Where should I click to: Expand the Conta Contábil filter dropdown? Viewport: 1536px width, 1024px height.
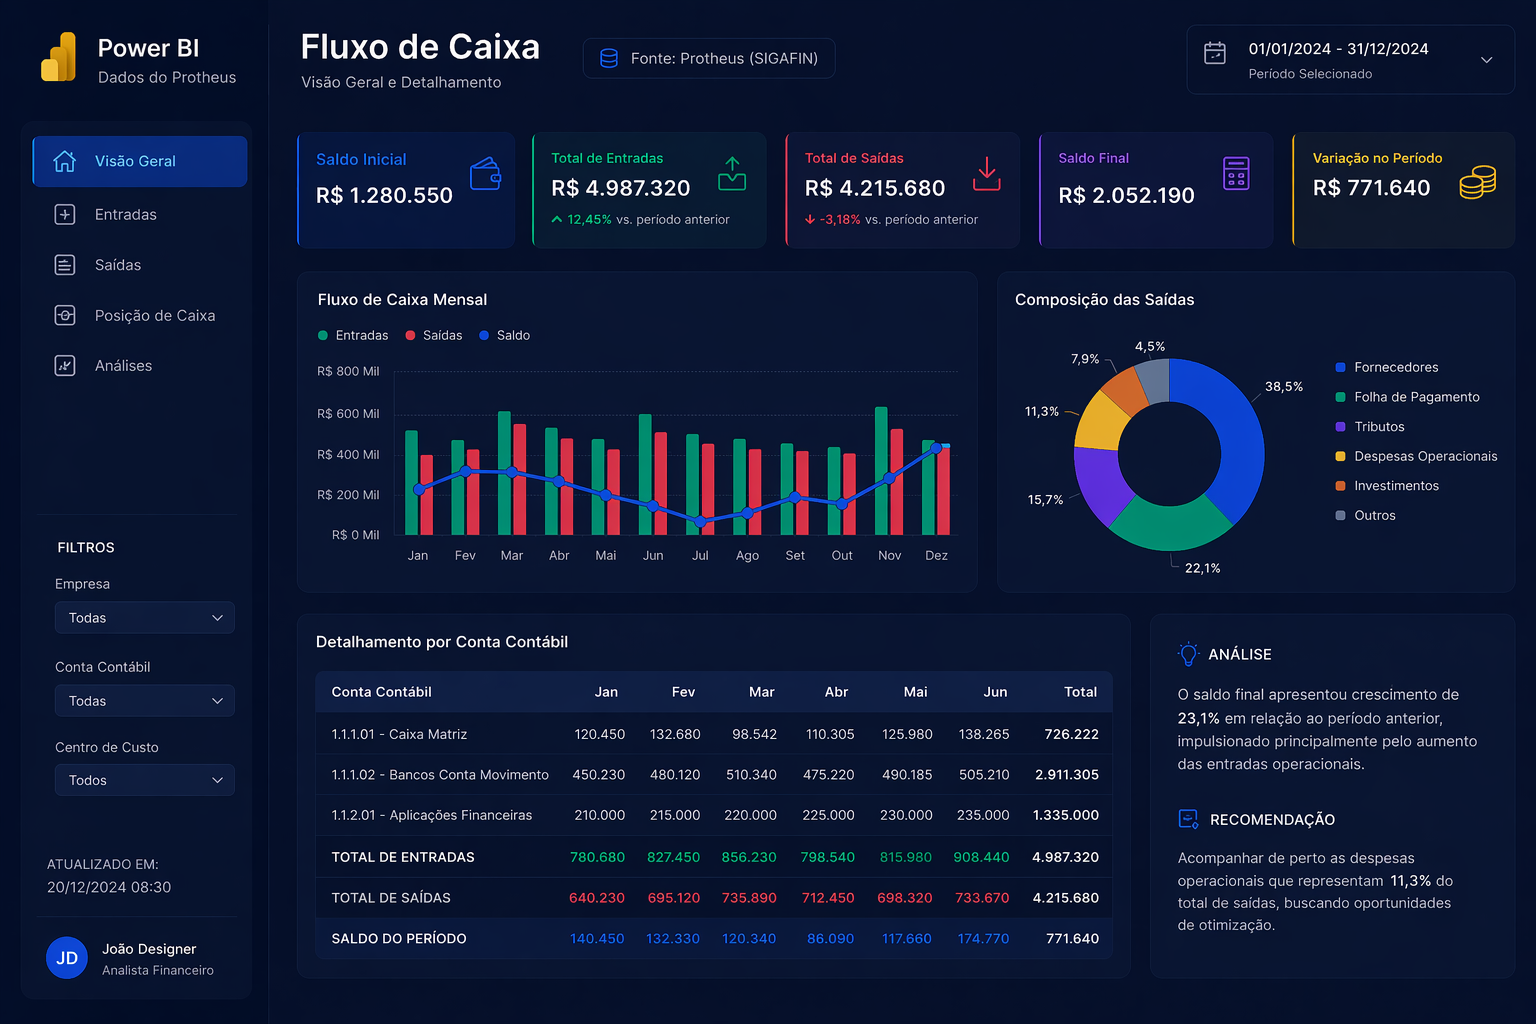pos(145,701)
